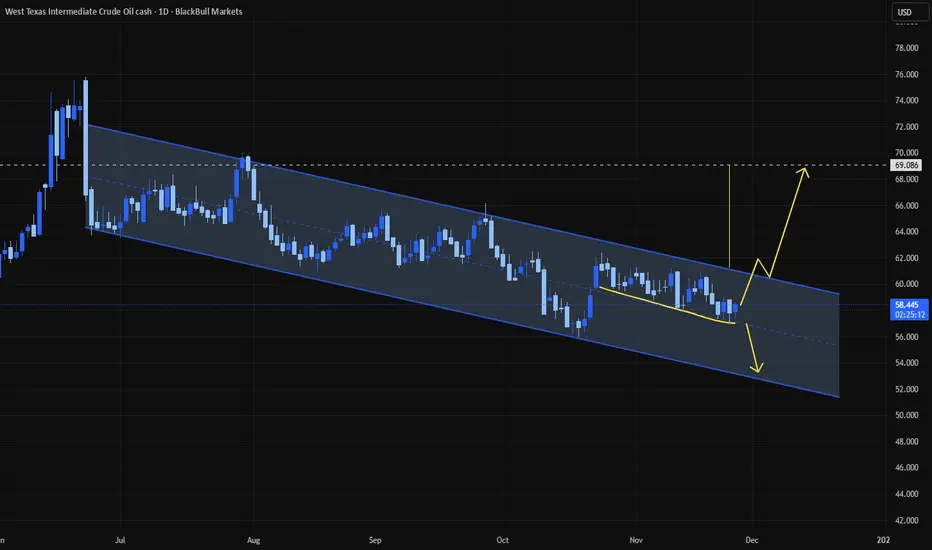Click the 78.000 price axis label
Screen dimensions: 932x550
906,48
